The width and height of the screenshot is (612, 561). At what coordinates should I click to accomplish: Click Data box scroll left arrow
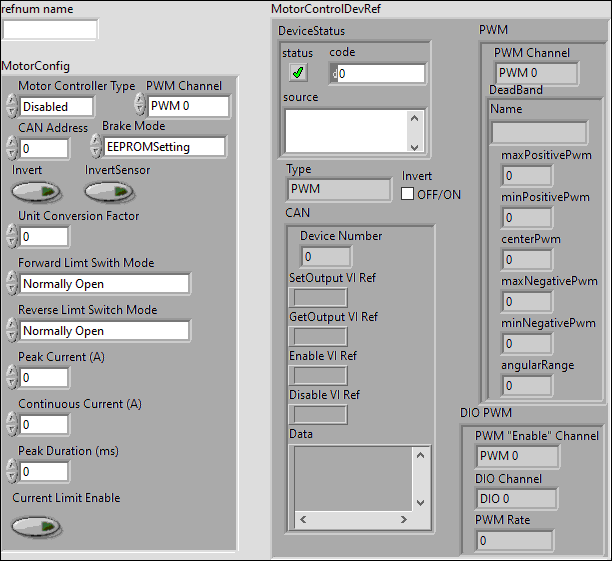pyautogui.click(x=303, y=519)
